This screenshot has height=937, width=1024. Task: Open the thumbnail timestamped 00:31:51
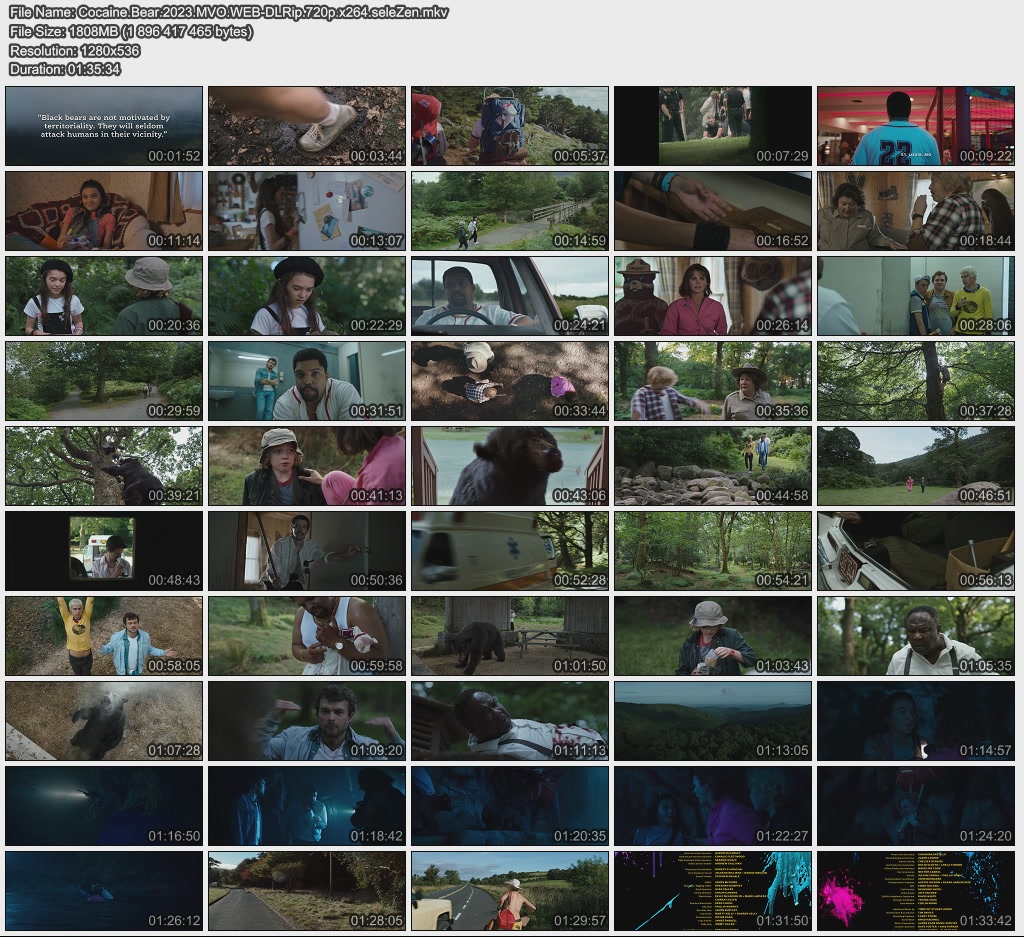[x=307, y=381]
